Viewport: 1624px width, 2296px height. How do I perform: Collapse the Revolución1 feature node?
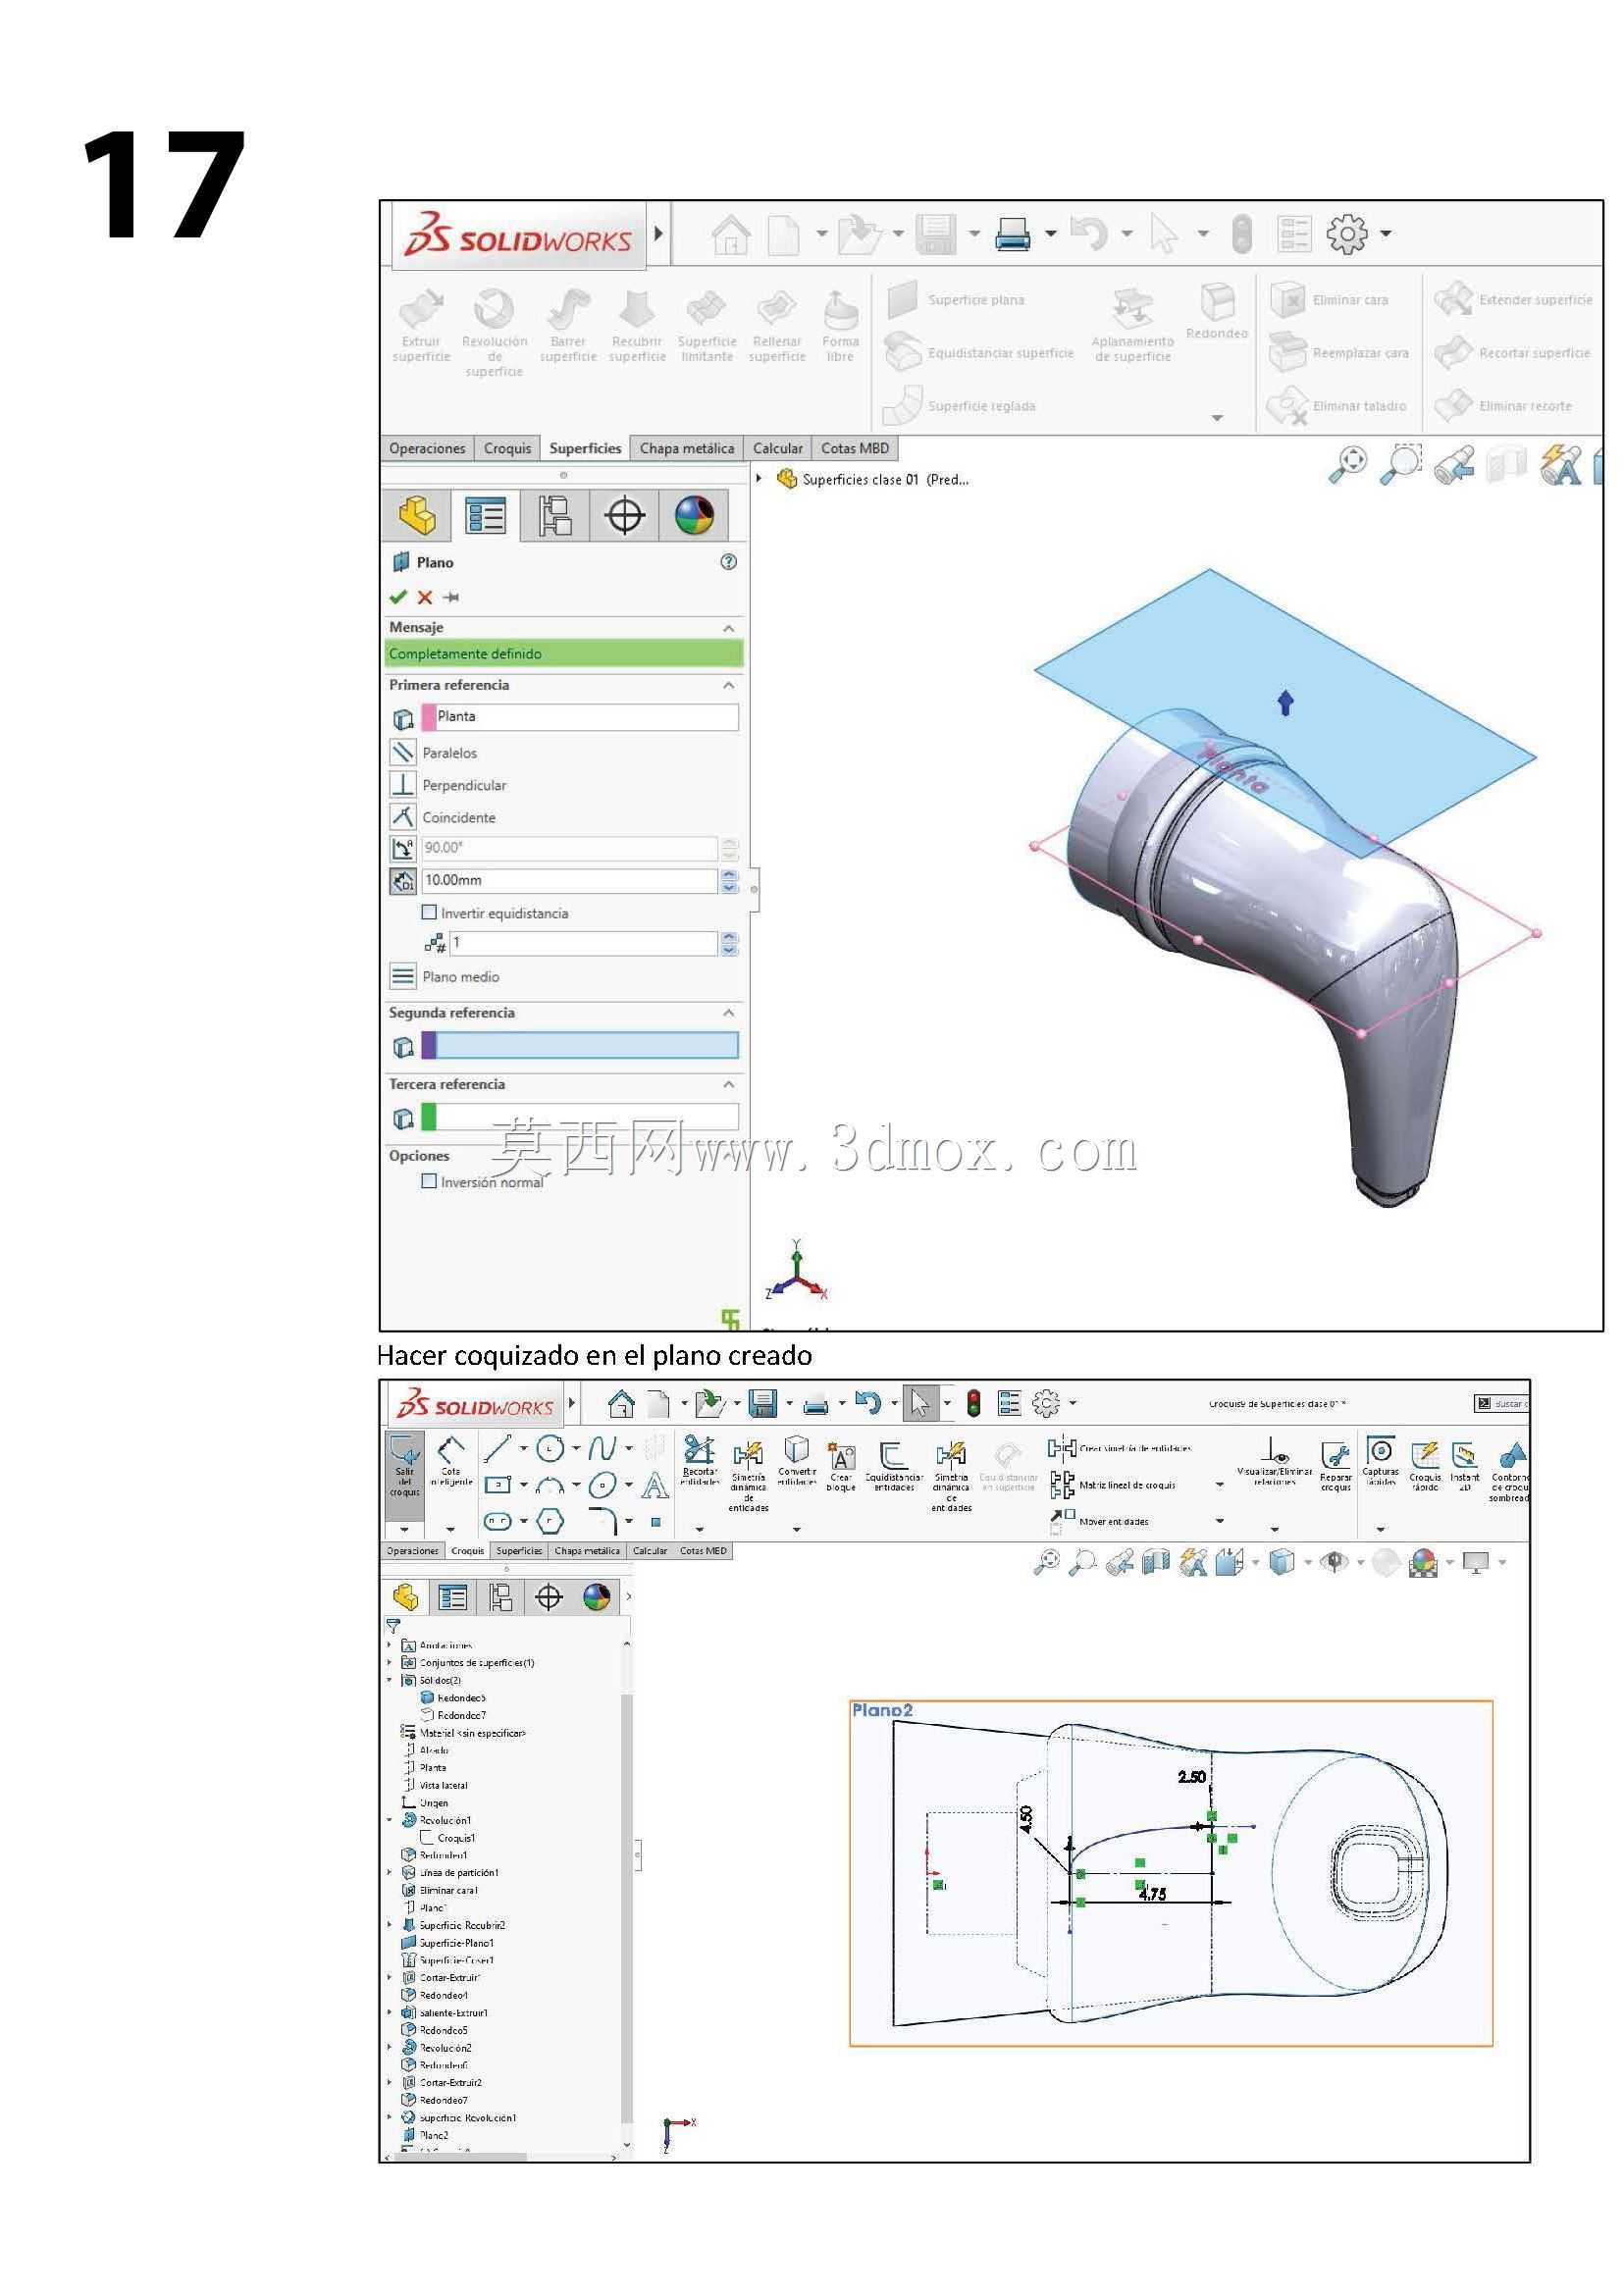coord(390,1820)
